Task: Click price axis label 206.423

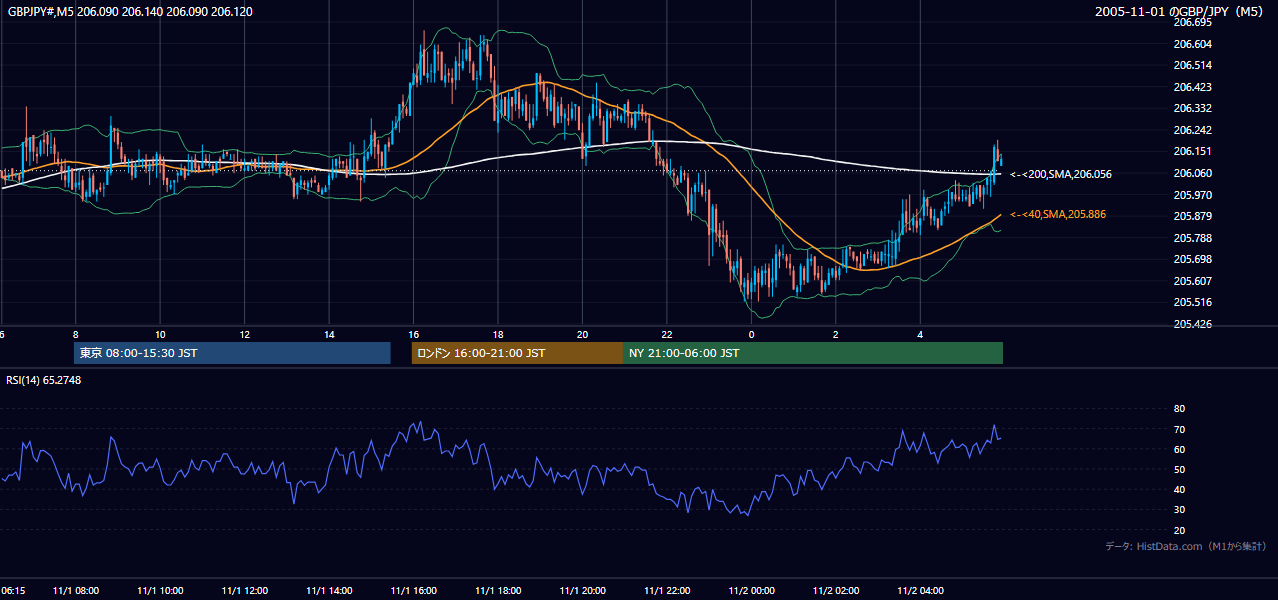Action: point(1192,87)
